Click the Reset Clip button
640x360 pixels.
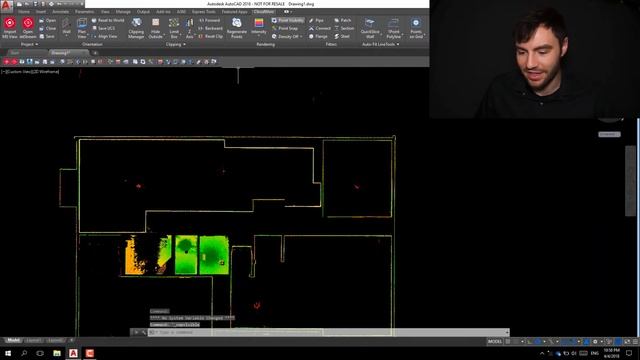point(211,36)
